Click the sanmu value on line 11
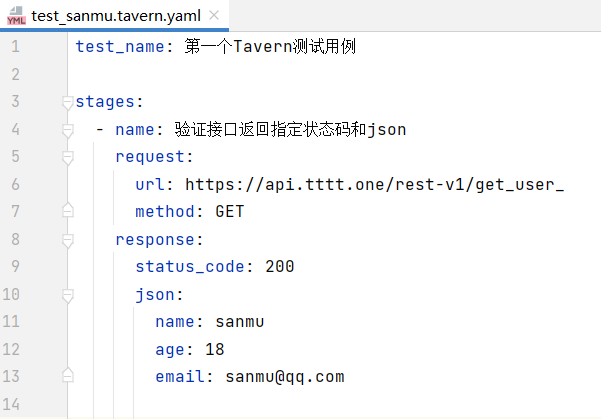This screenshot has height=419, width=601. [240, 322]
